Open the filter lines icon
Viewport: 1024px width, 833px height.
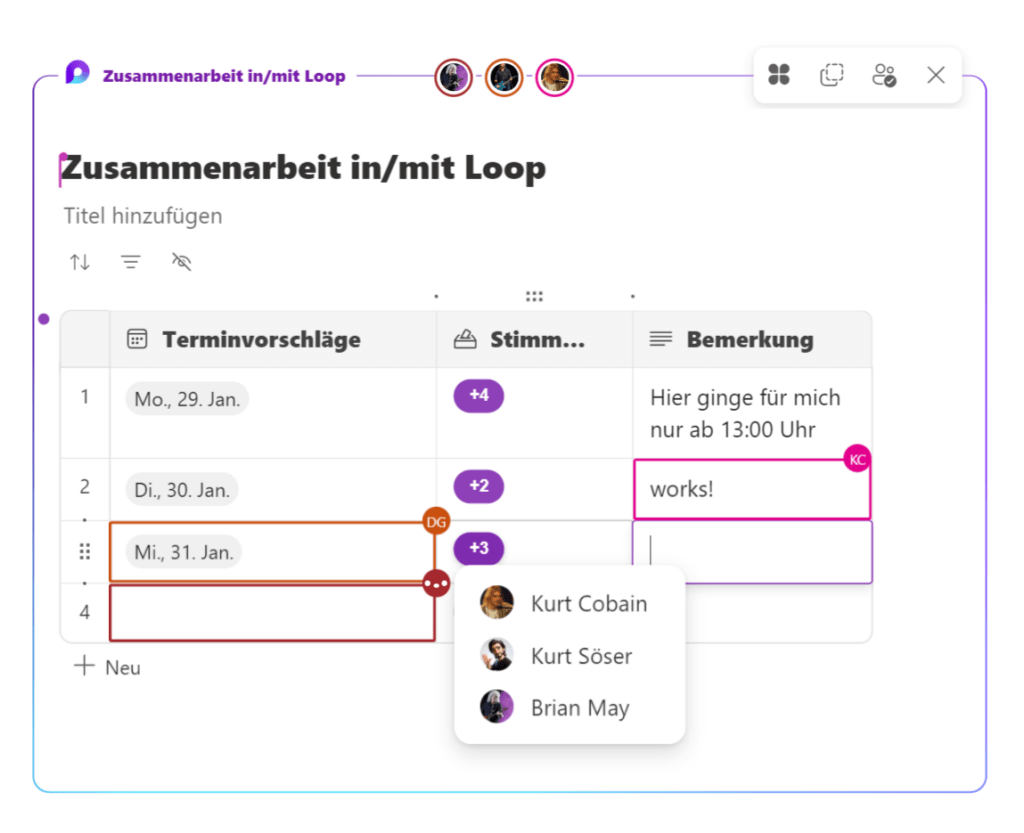click(x=131, y=262)
